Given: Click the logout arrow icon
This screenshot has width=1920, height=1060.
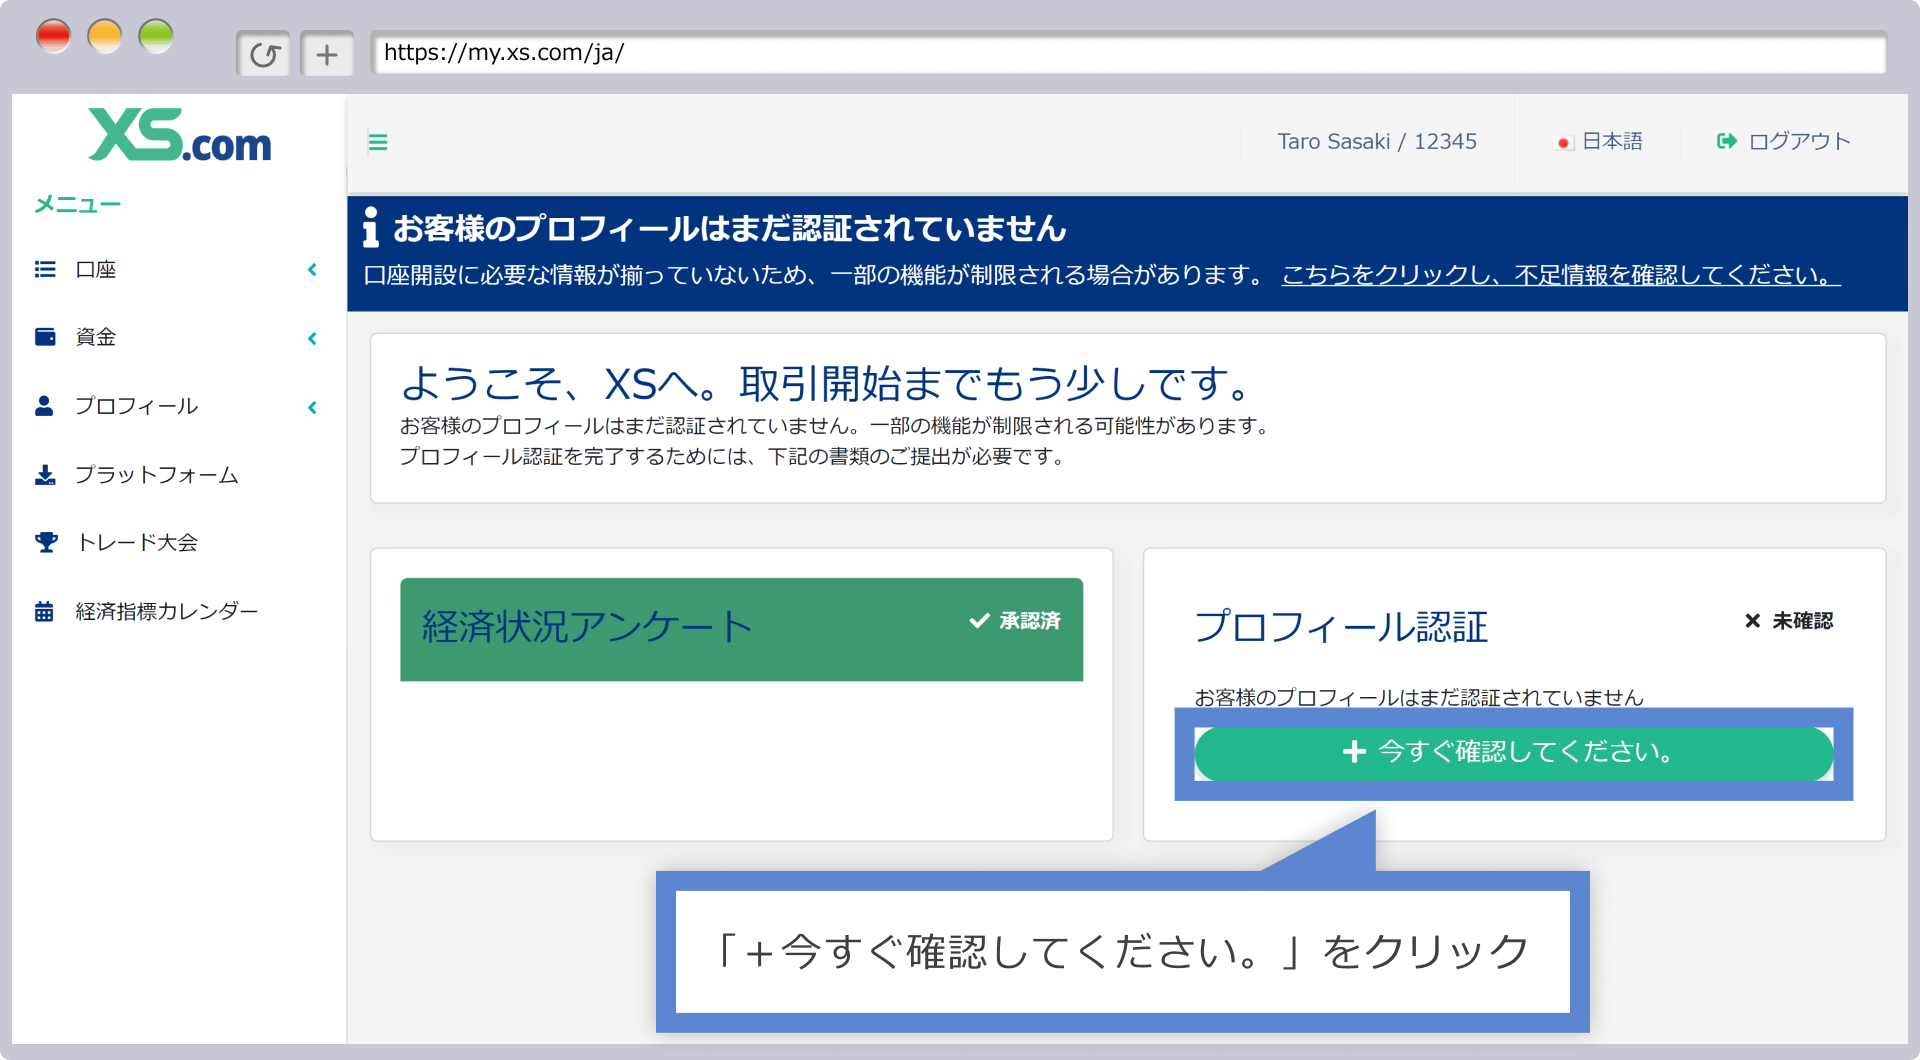Looking at the screenshot, I should coord(1727,141).
